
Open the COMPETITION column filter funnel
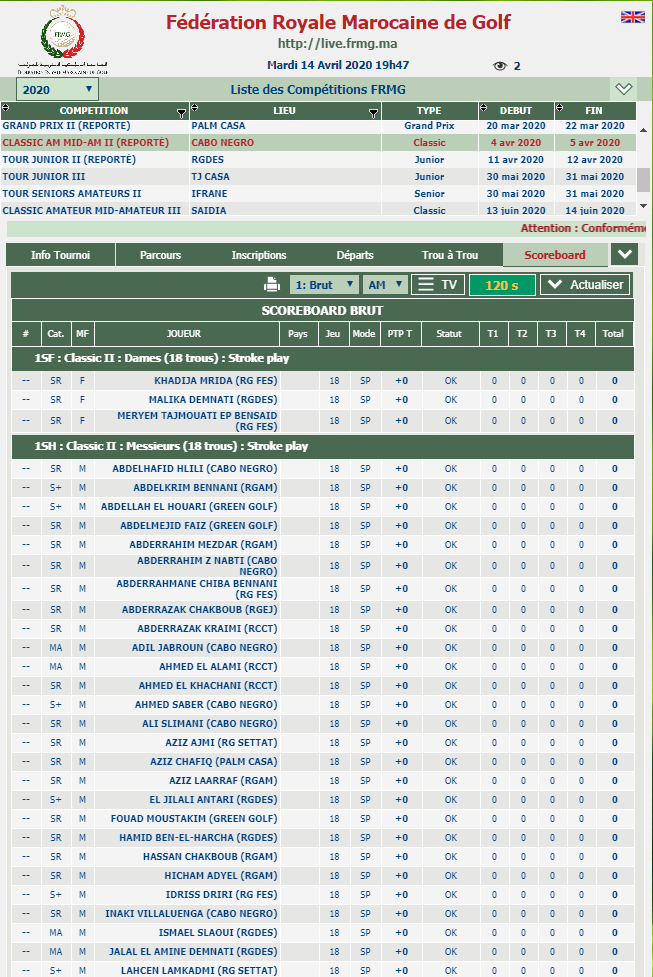pos(181,113)
